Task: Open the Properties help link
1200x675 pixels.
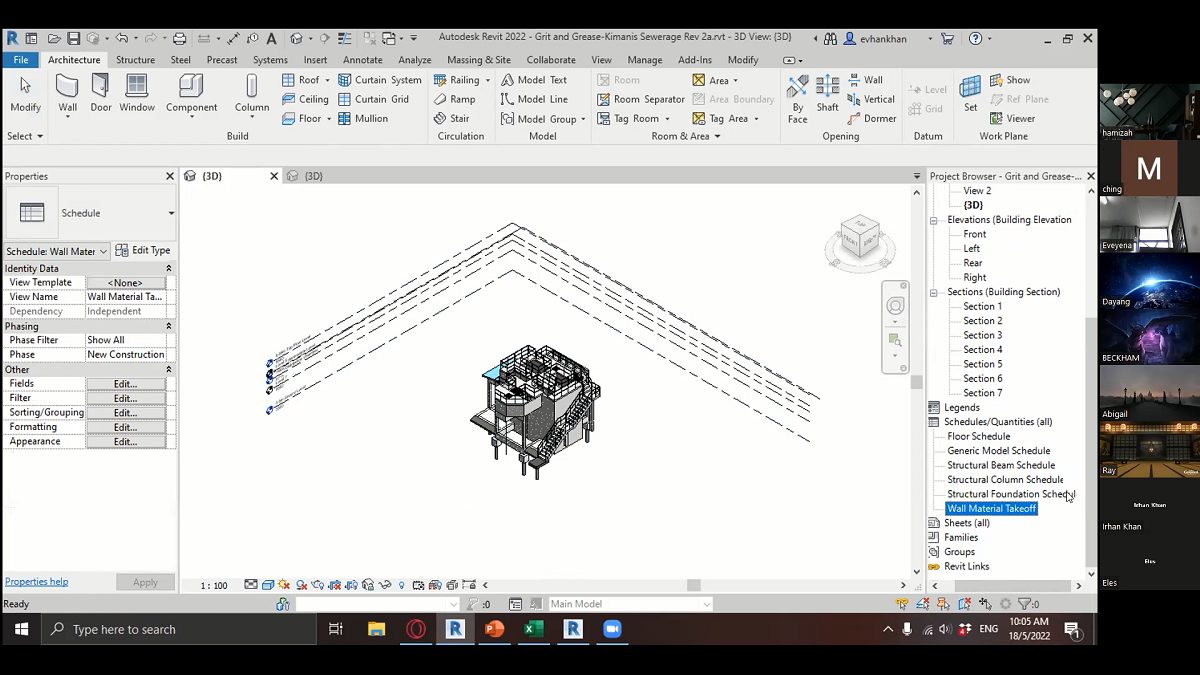Action: (x=37, y=582)
